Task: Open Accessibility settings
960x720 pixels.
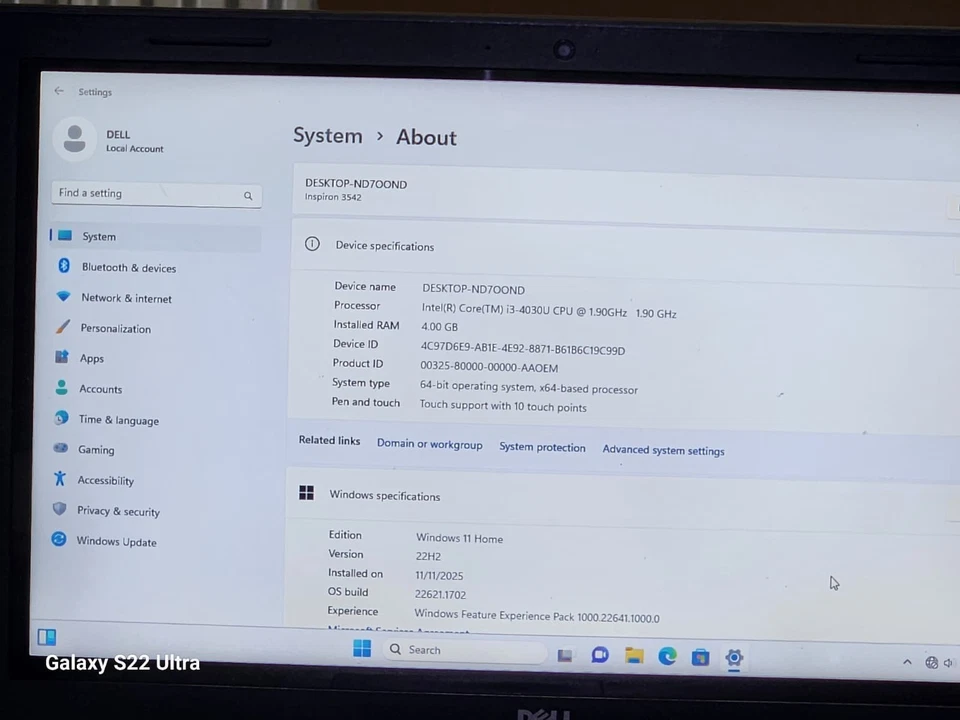Action: tap(105, 480)
